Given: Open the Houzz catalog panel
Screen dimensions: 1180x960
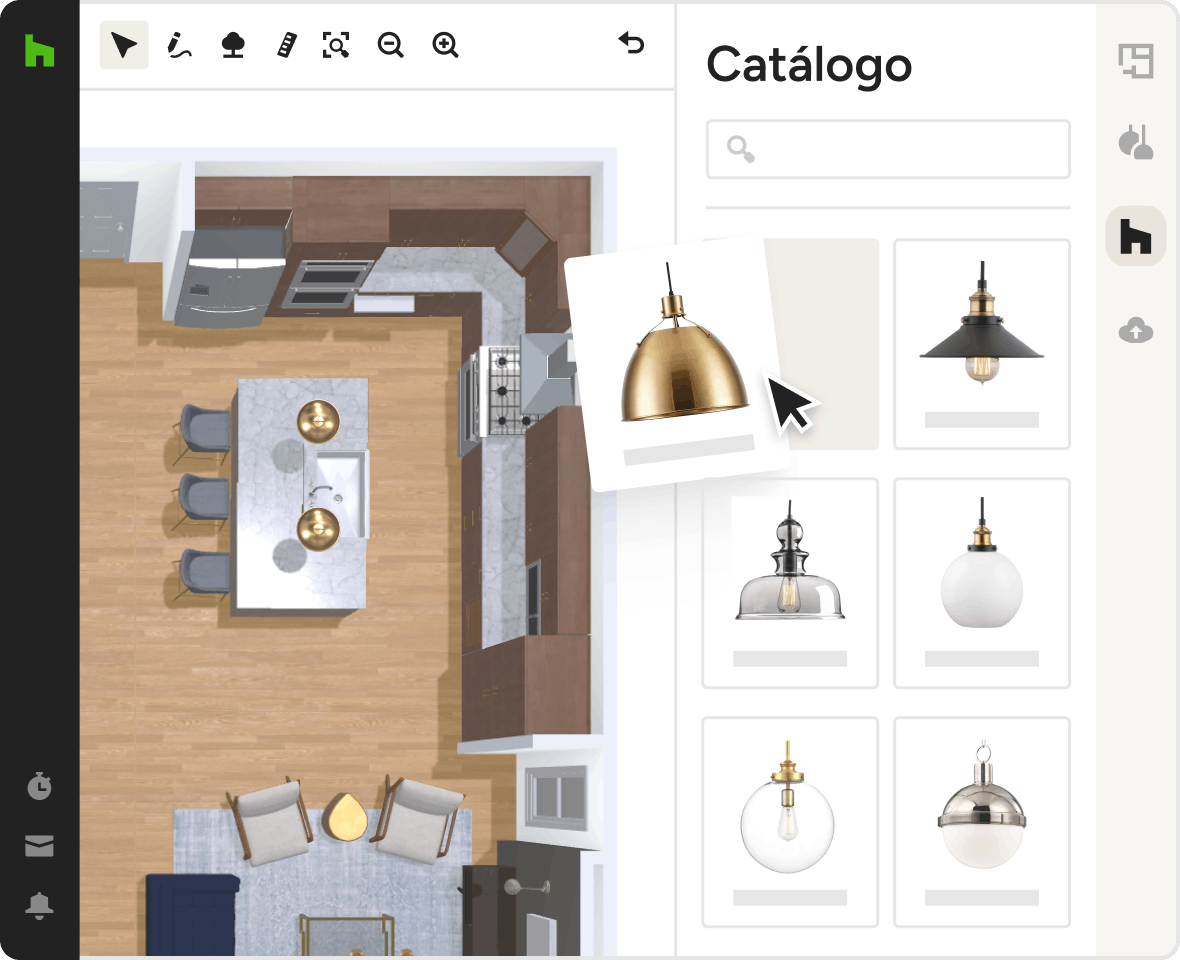Looking at the screenshot, I should click(x=1136, y=236).
